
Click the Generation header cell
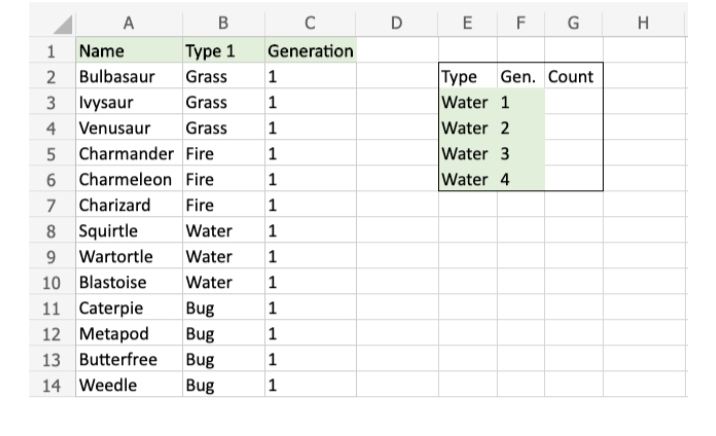310,49
